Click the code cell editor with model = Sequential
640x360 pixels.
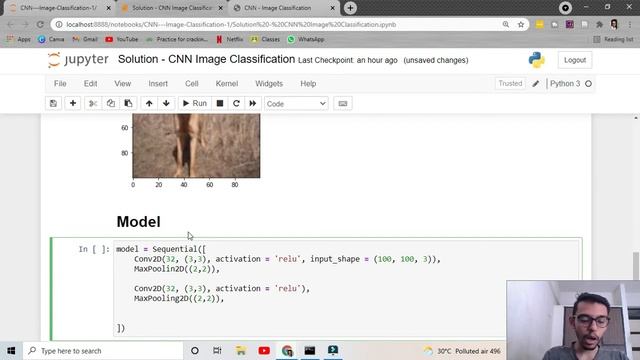(x=346, y=288)
